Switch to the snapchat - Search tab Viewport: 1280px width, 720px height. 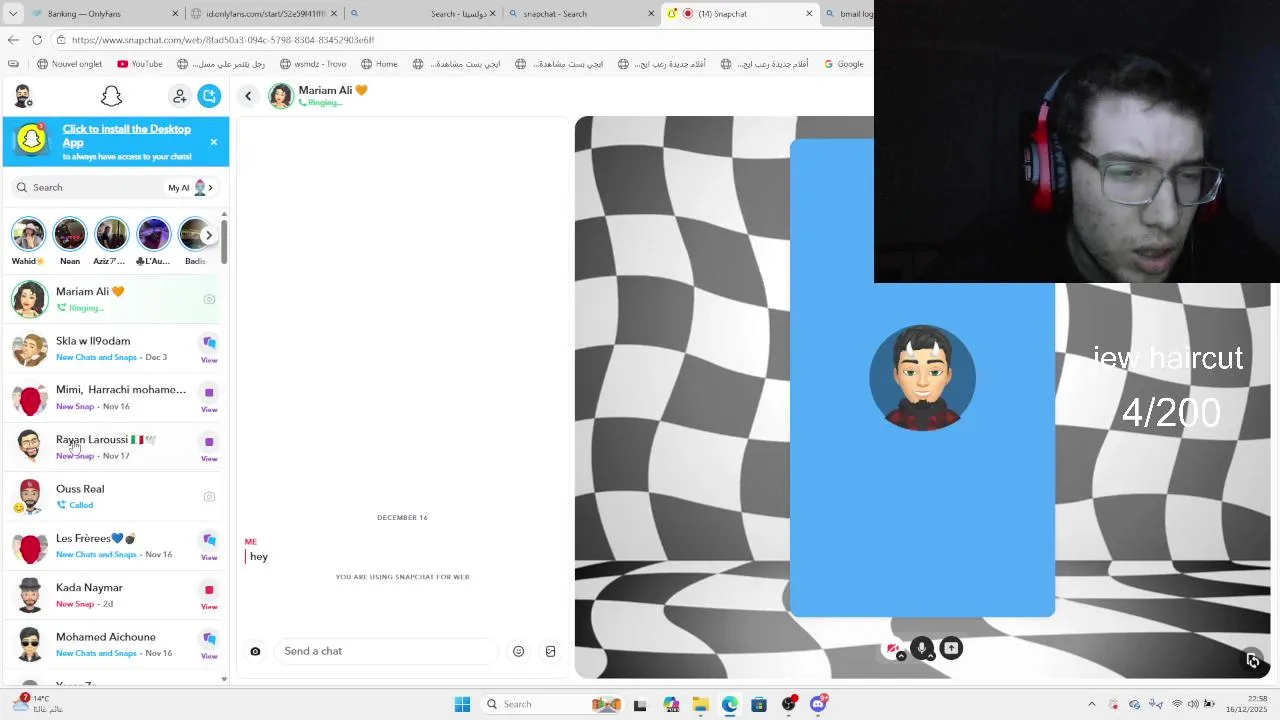click(580, 14)
